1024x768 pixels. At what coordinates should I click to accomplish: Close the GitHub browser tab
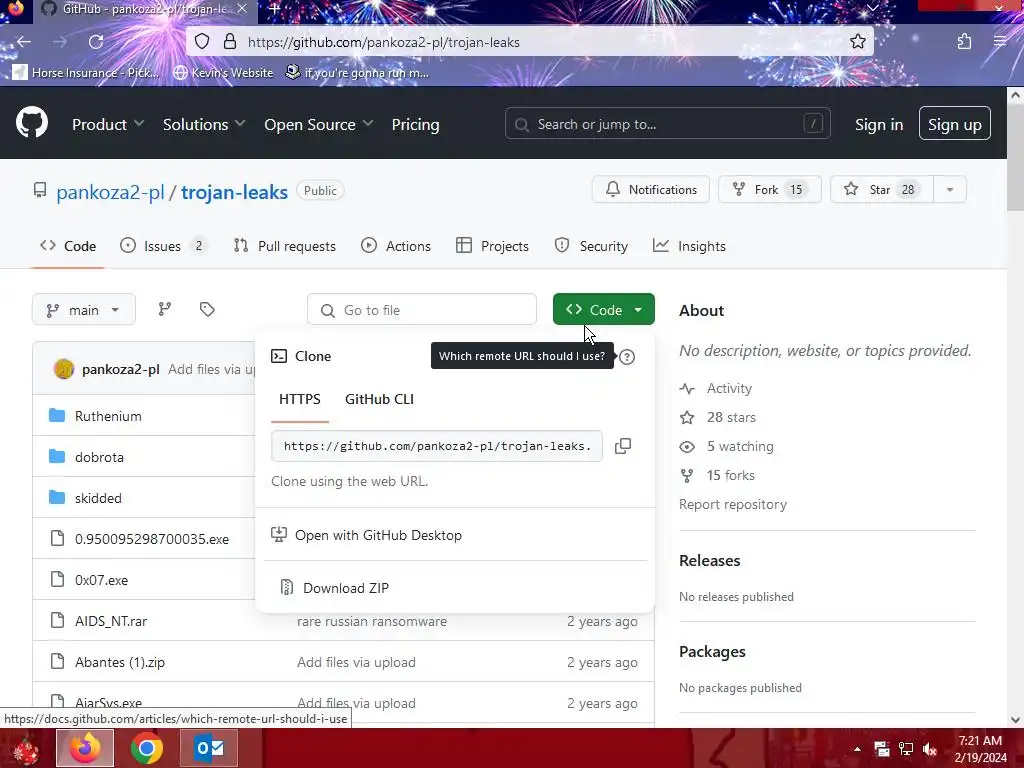click(242, 9)
